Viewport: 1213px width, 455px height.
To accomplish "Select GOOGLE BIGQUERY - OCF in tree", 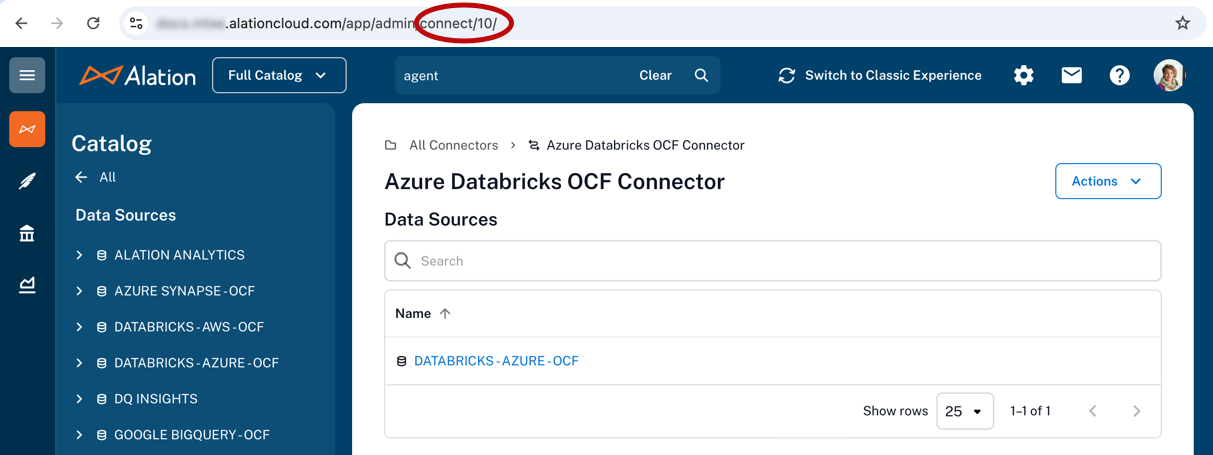I will [x=192, y=435].
